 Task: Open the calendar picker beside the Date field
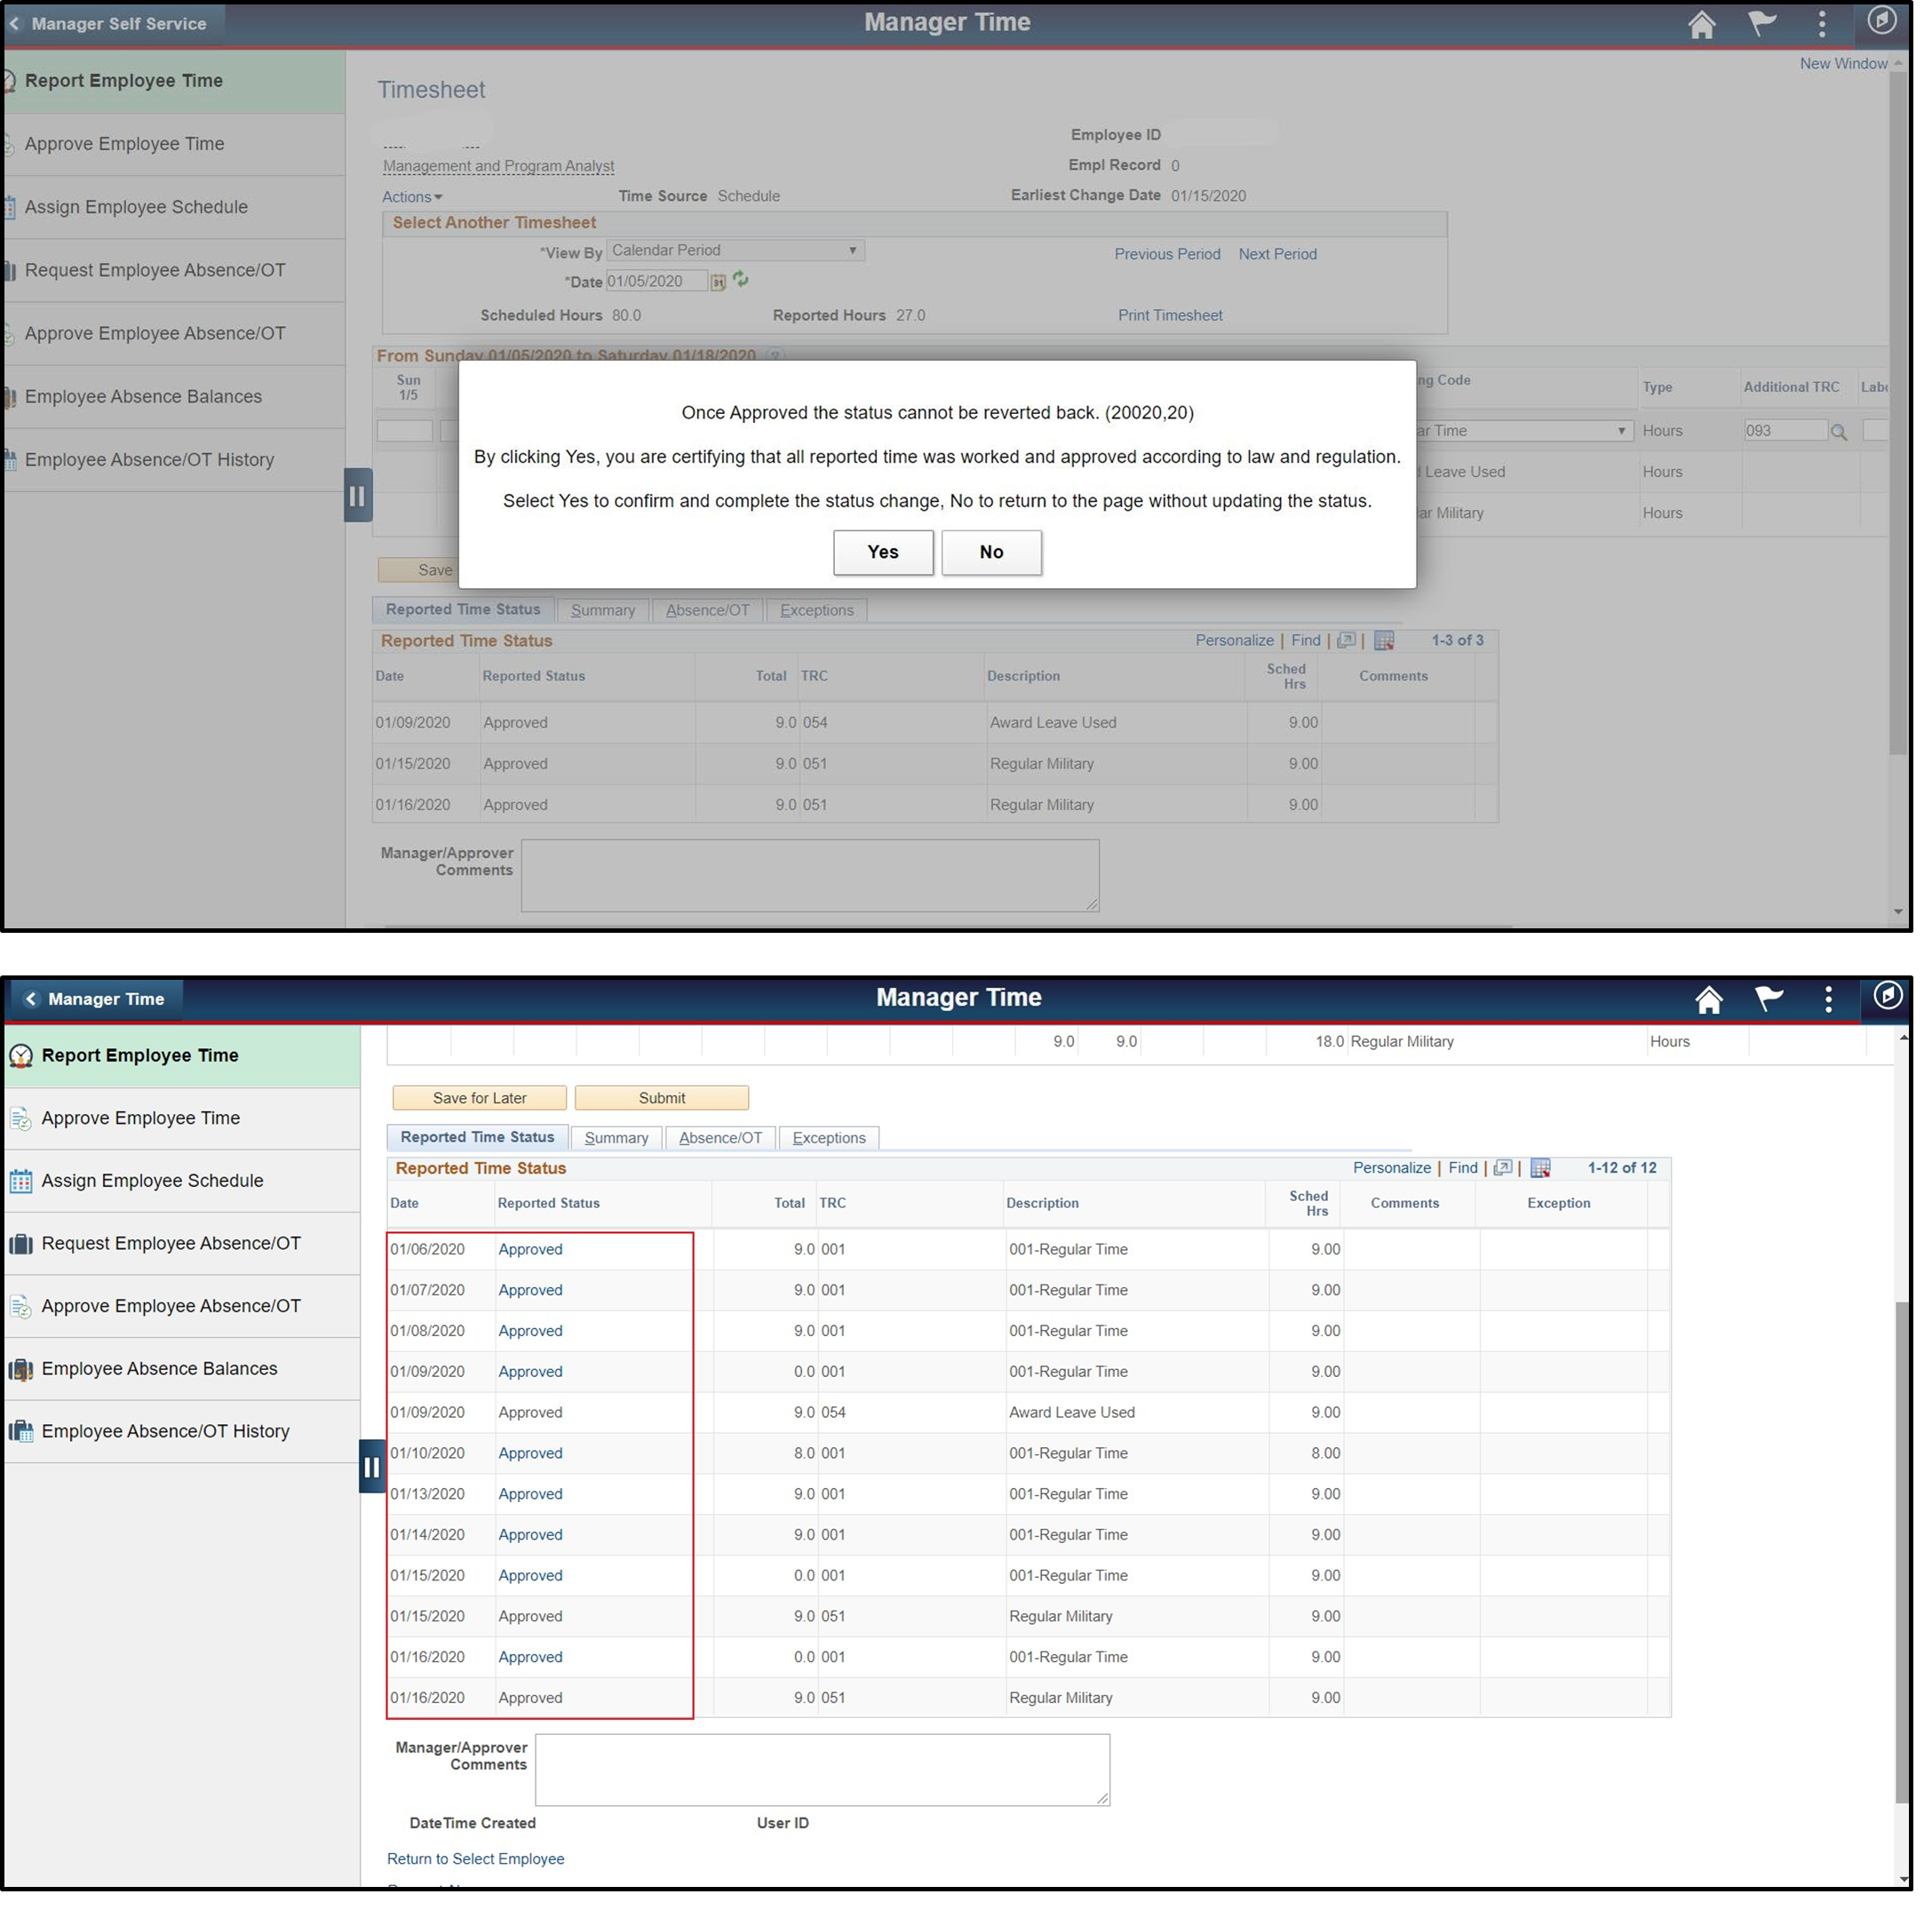pyautogui.click(x=718, y=281)
